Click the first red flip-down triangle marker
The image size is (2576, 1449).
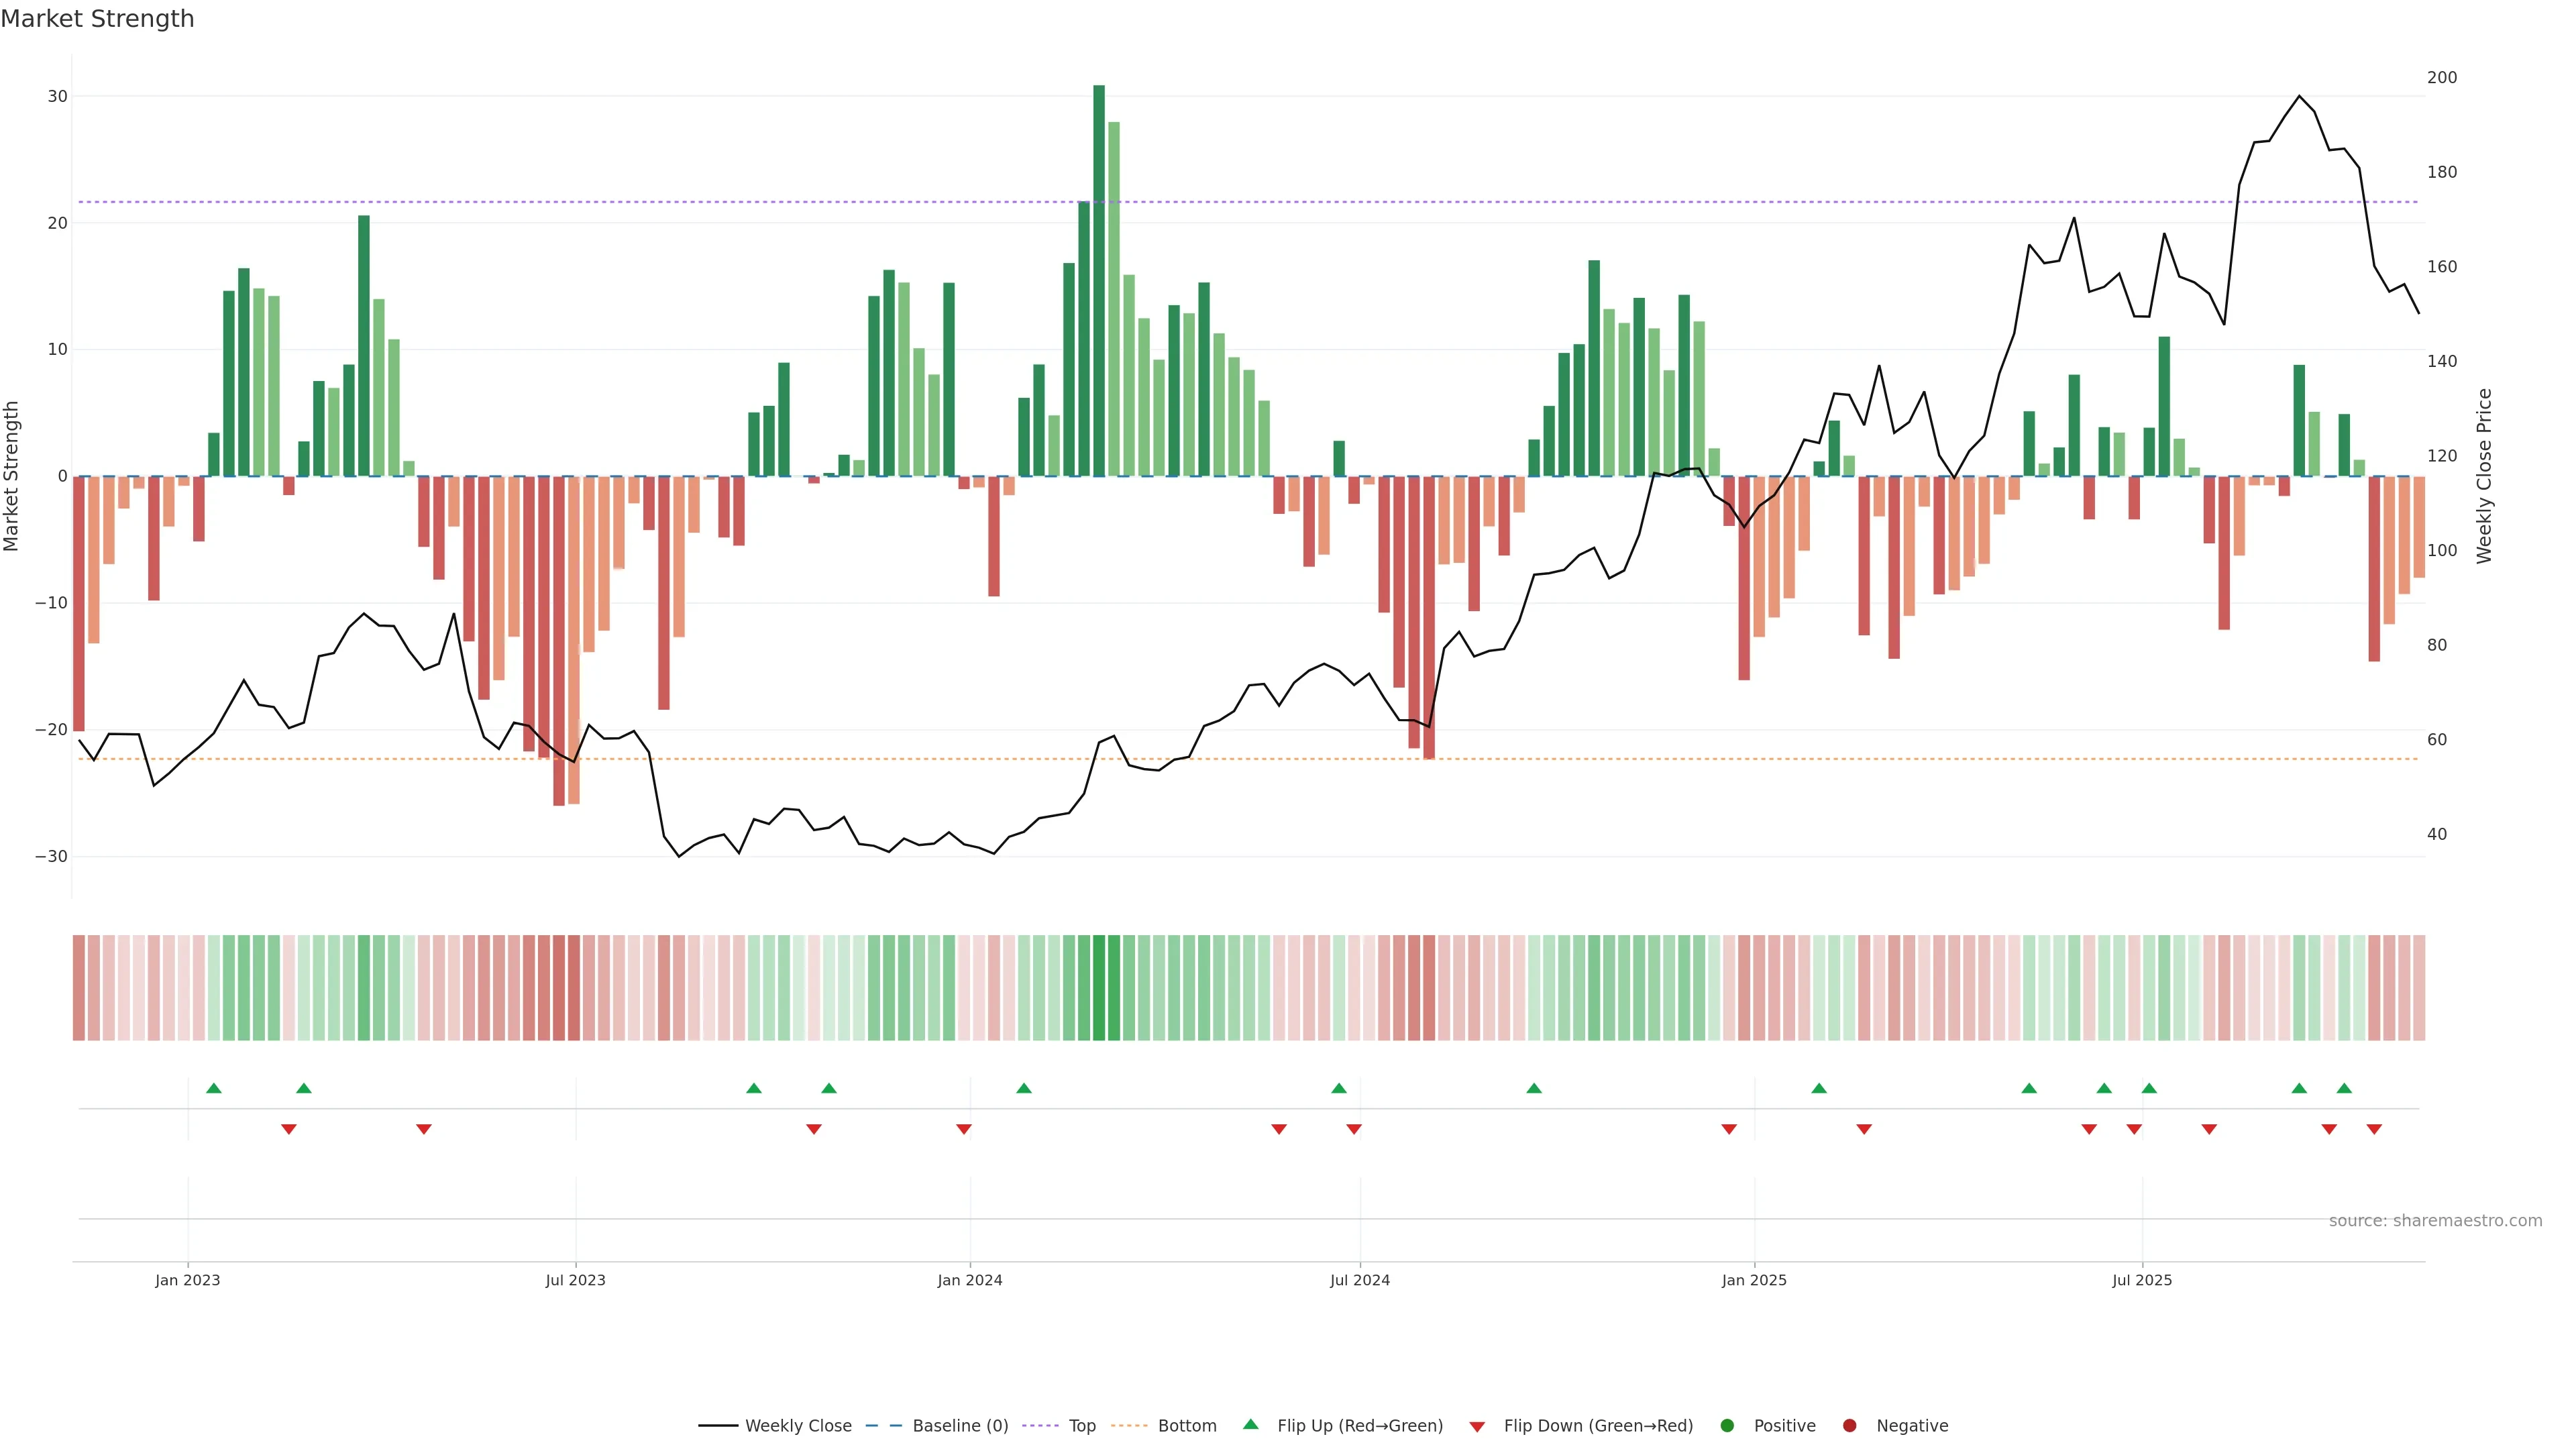point(288,1129)
